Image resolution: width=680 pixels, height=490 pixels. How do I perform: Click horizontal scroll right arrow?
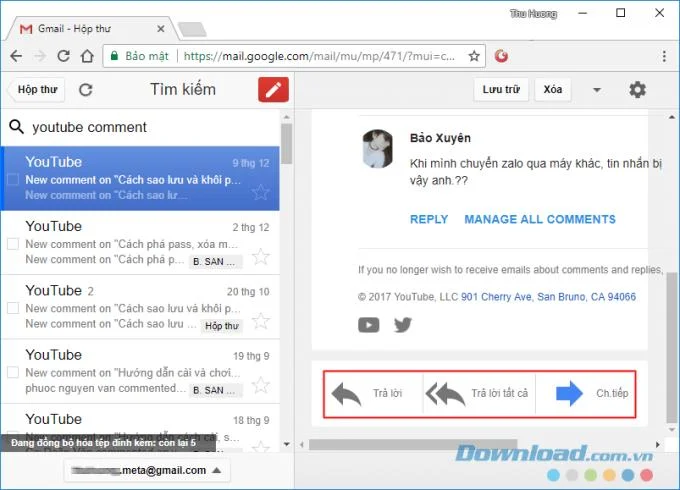tap(657, 444)
